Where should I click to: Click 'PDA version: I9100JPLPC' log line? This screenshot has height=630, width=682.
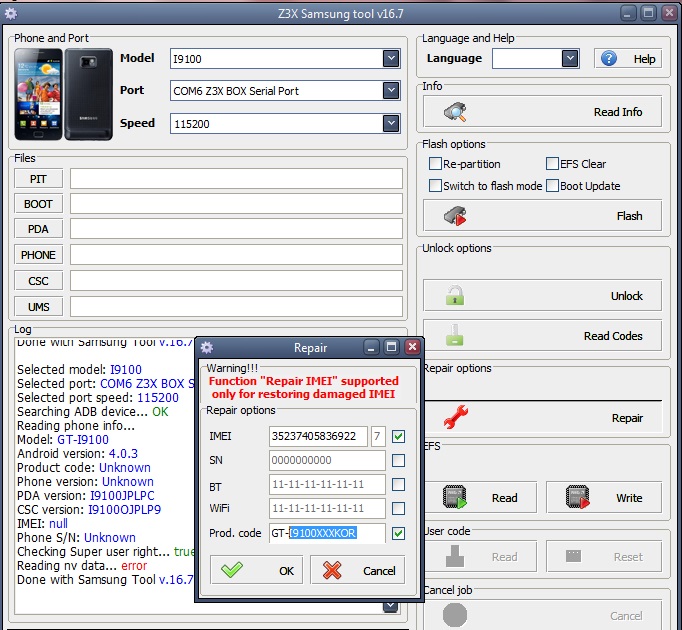tap(86, 496)
